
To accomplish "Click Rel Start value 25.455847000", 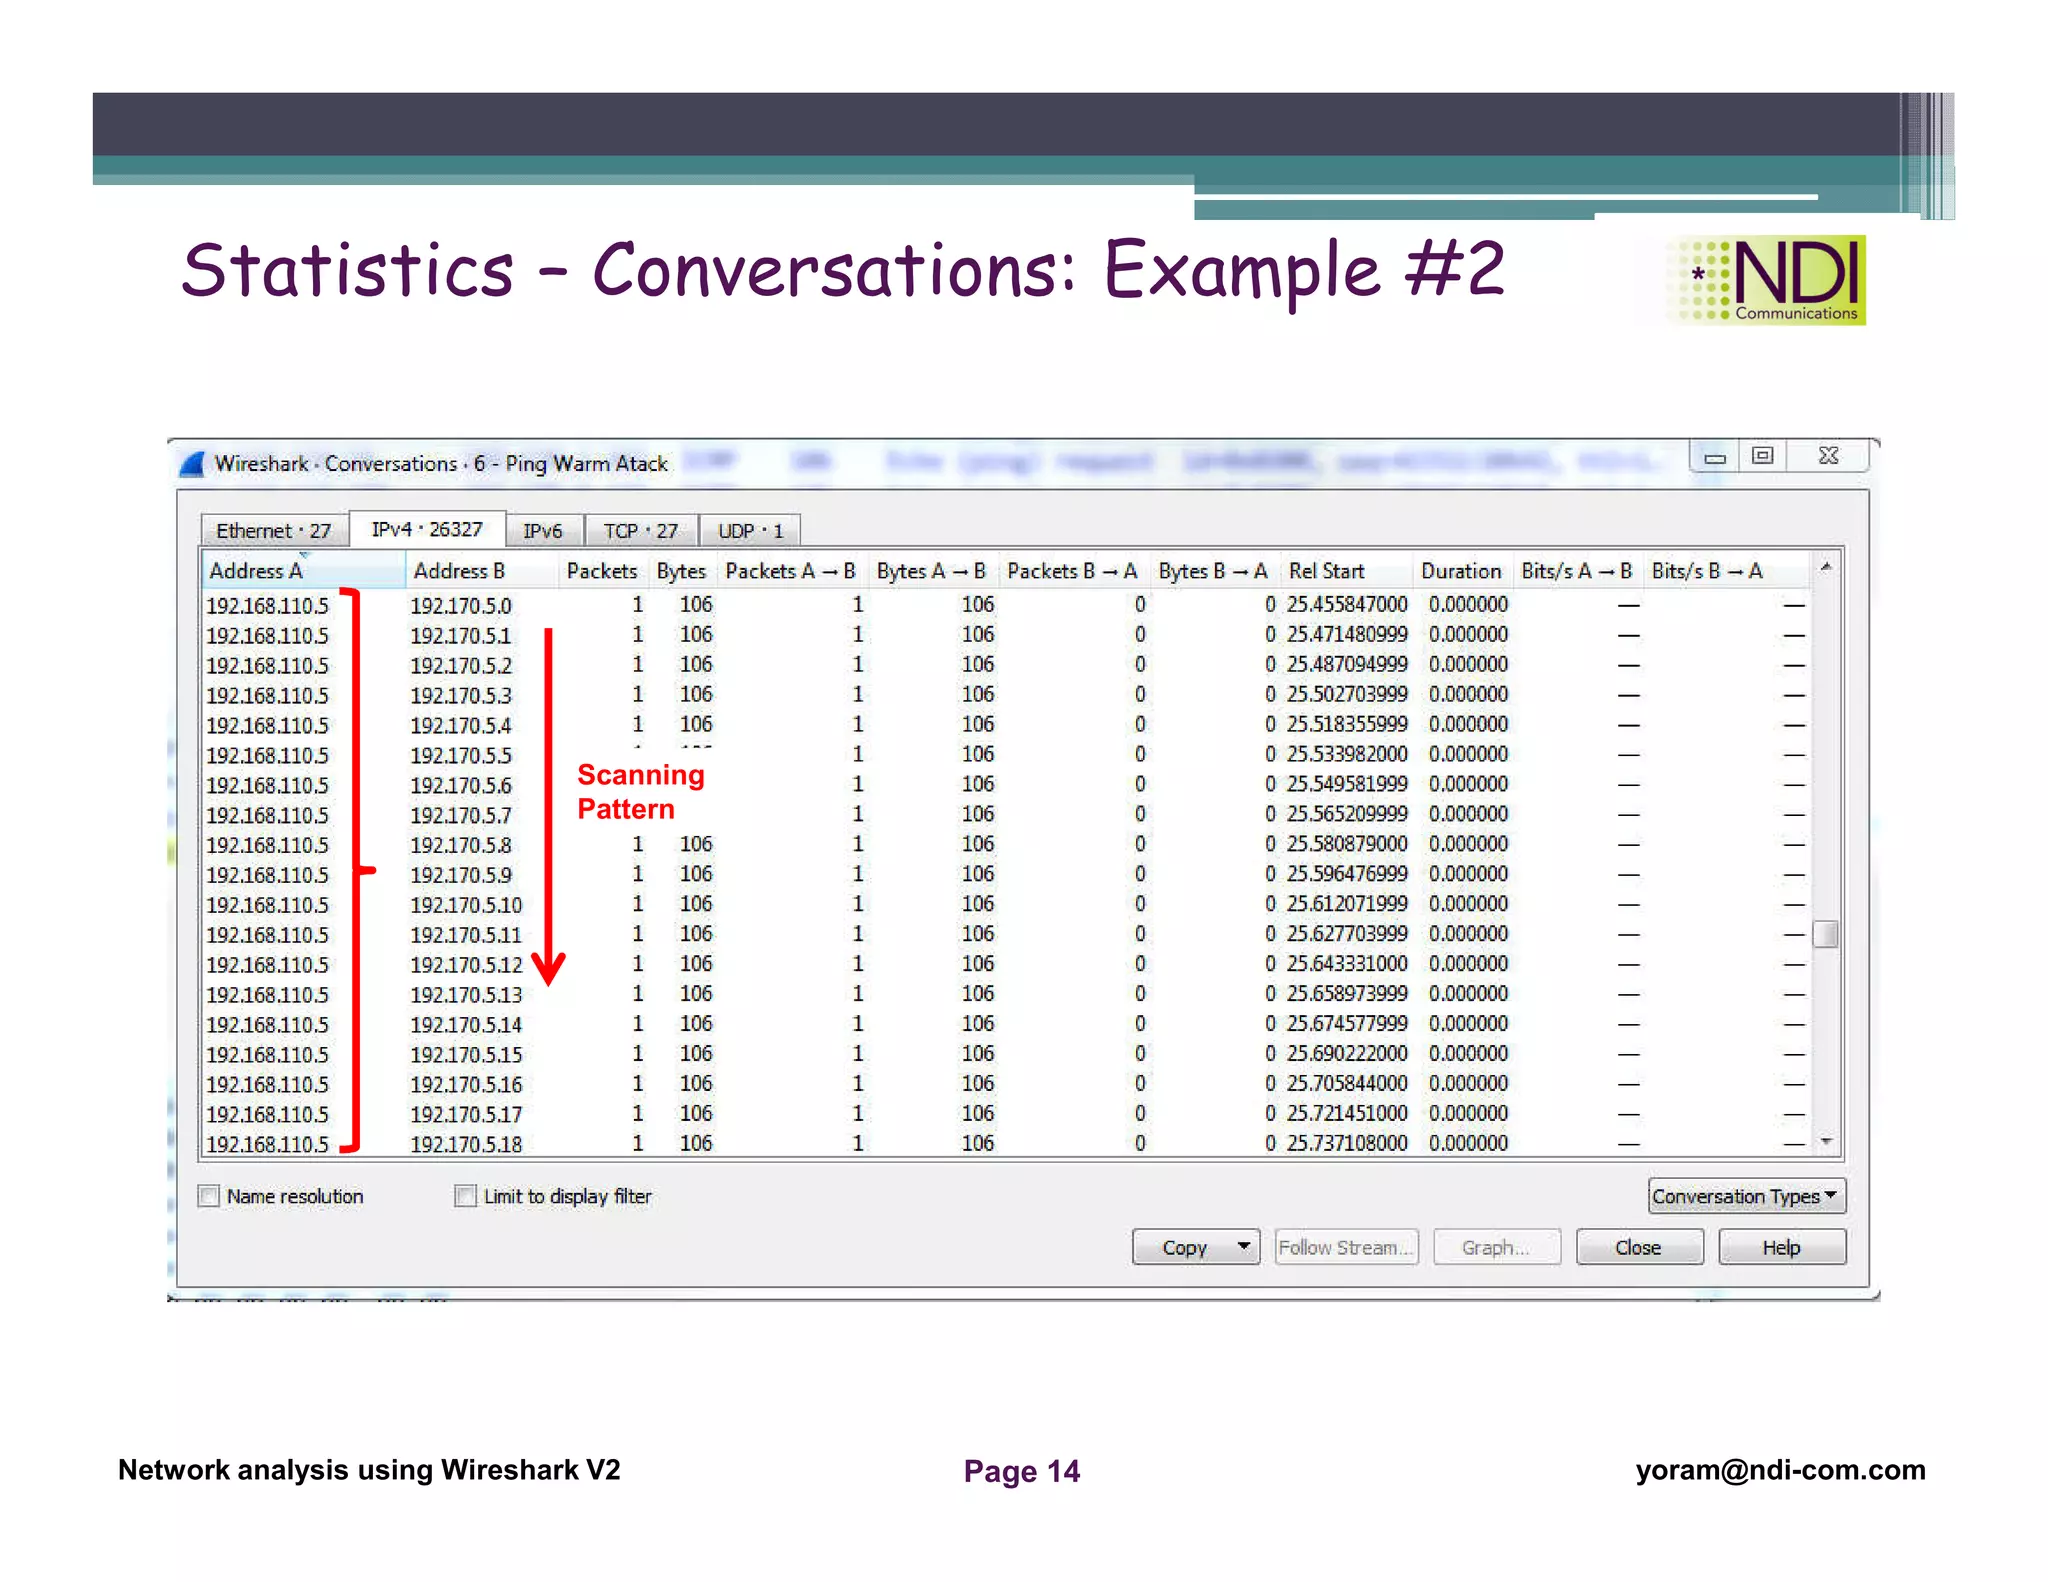I will coord(1347,605).
